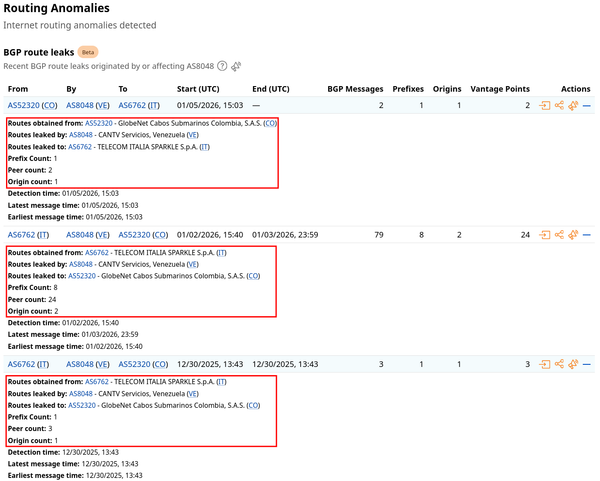This screenshot has width=600, height=481.
Task: Open AS8048 link in the first row's By column
Action: [79, 105]
